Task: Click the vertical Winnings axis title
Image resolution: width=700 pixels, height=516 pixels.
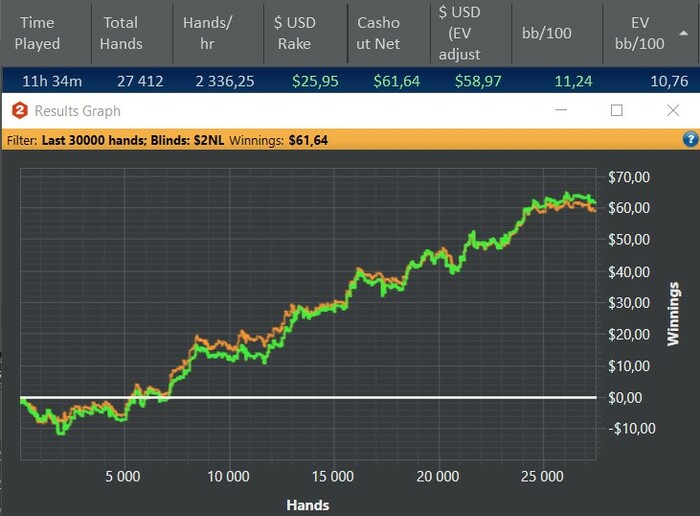Action: click(673, 314)
